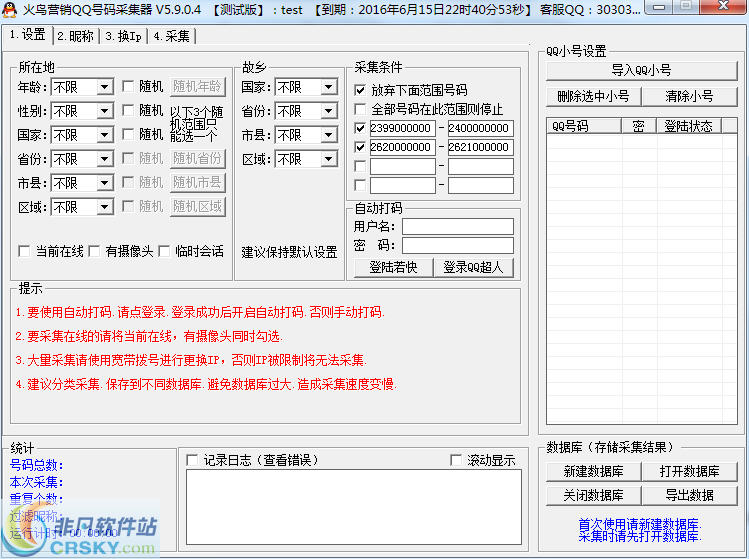Select the 1.设置 tab

tap(27, 35)
